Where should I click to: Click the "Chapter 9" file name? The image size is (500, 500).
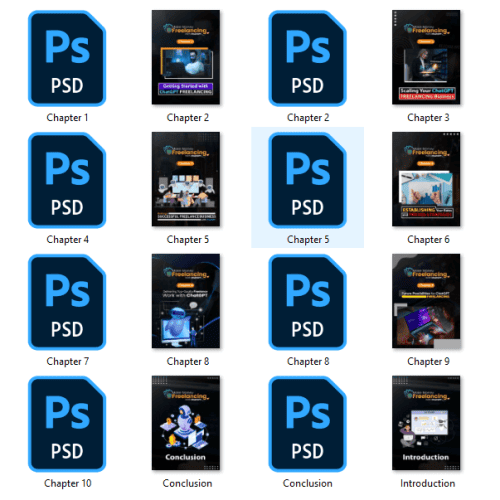tap(428, 362)
